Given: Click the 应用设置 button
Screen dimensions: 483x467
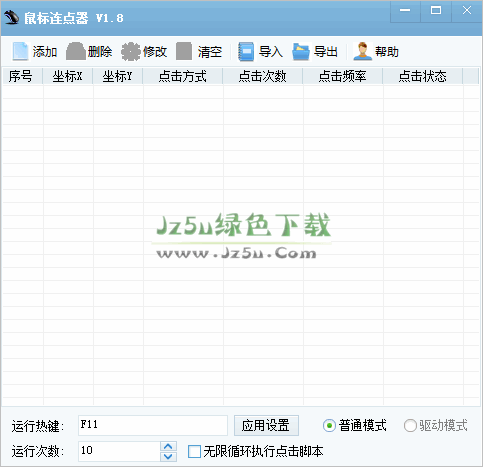Looking at the screenshot, I should [266, 425].
